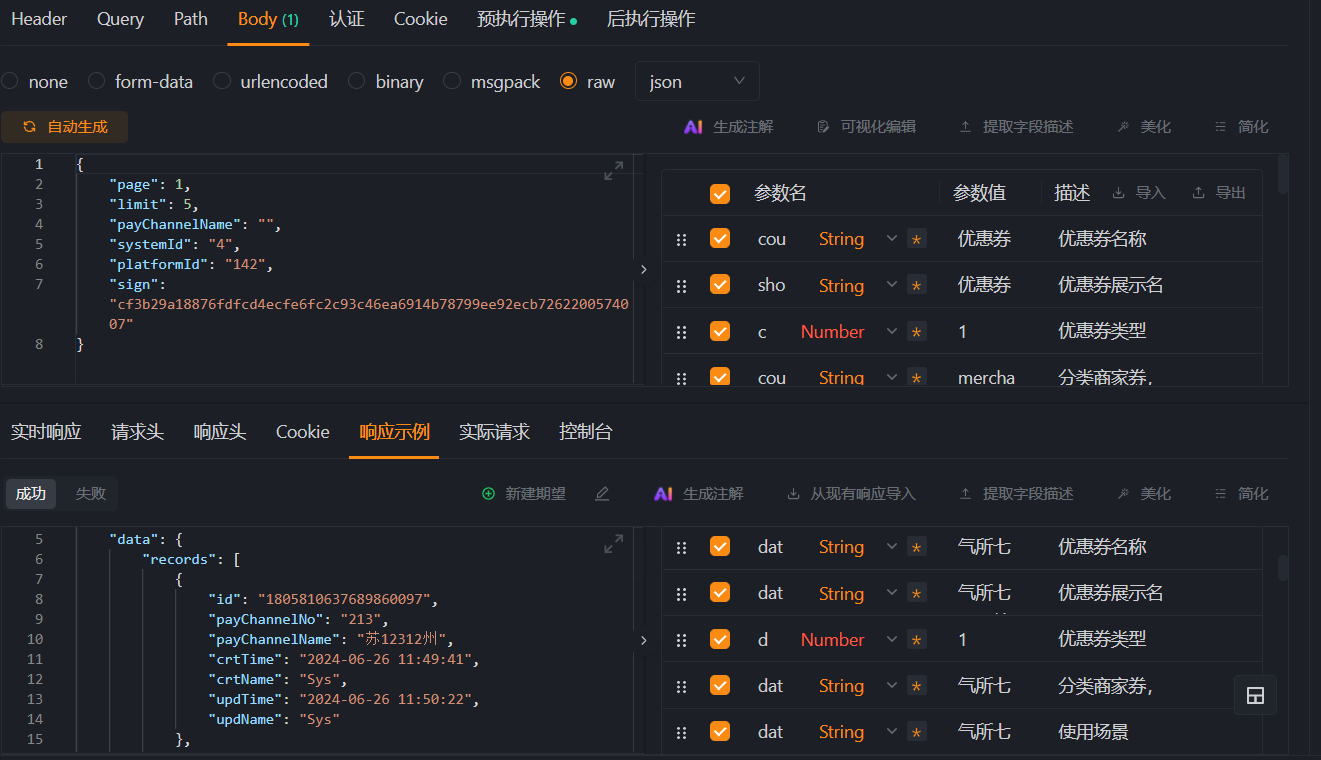Click the AI 生成注解 icon in the 响应示例 toolbar
This screenshot has width=1321, height=760.
[663, 494]
